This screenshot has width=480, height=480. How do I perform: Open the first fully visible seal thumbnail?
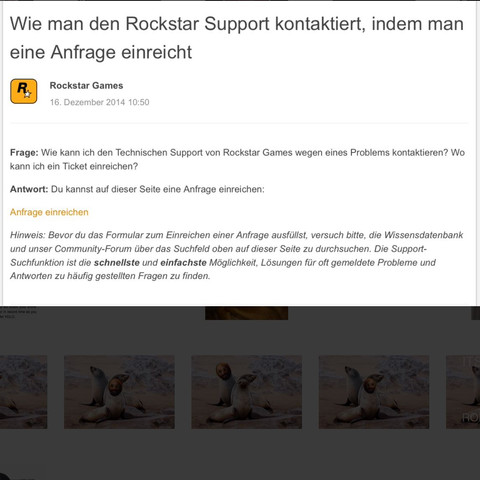tap(119, 392)
